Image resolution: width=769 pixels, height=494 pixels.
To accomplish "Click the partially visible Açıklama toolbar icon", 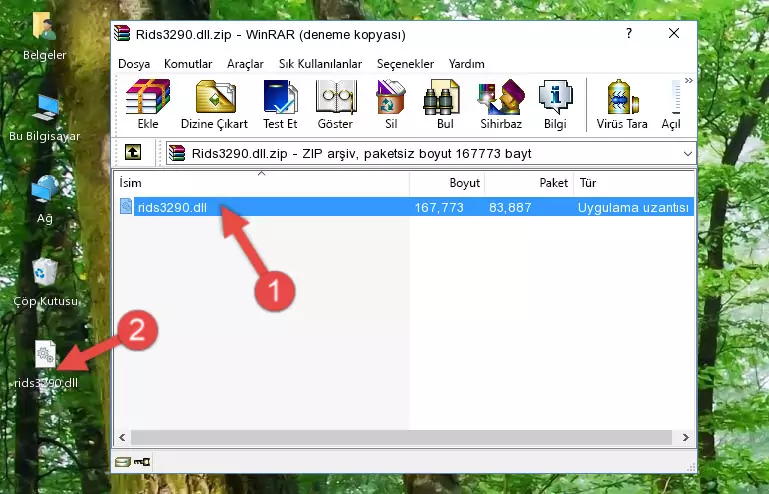I will click(671, 104).
